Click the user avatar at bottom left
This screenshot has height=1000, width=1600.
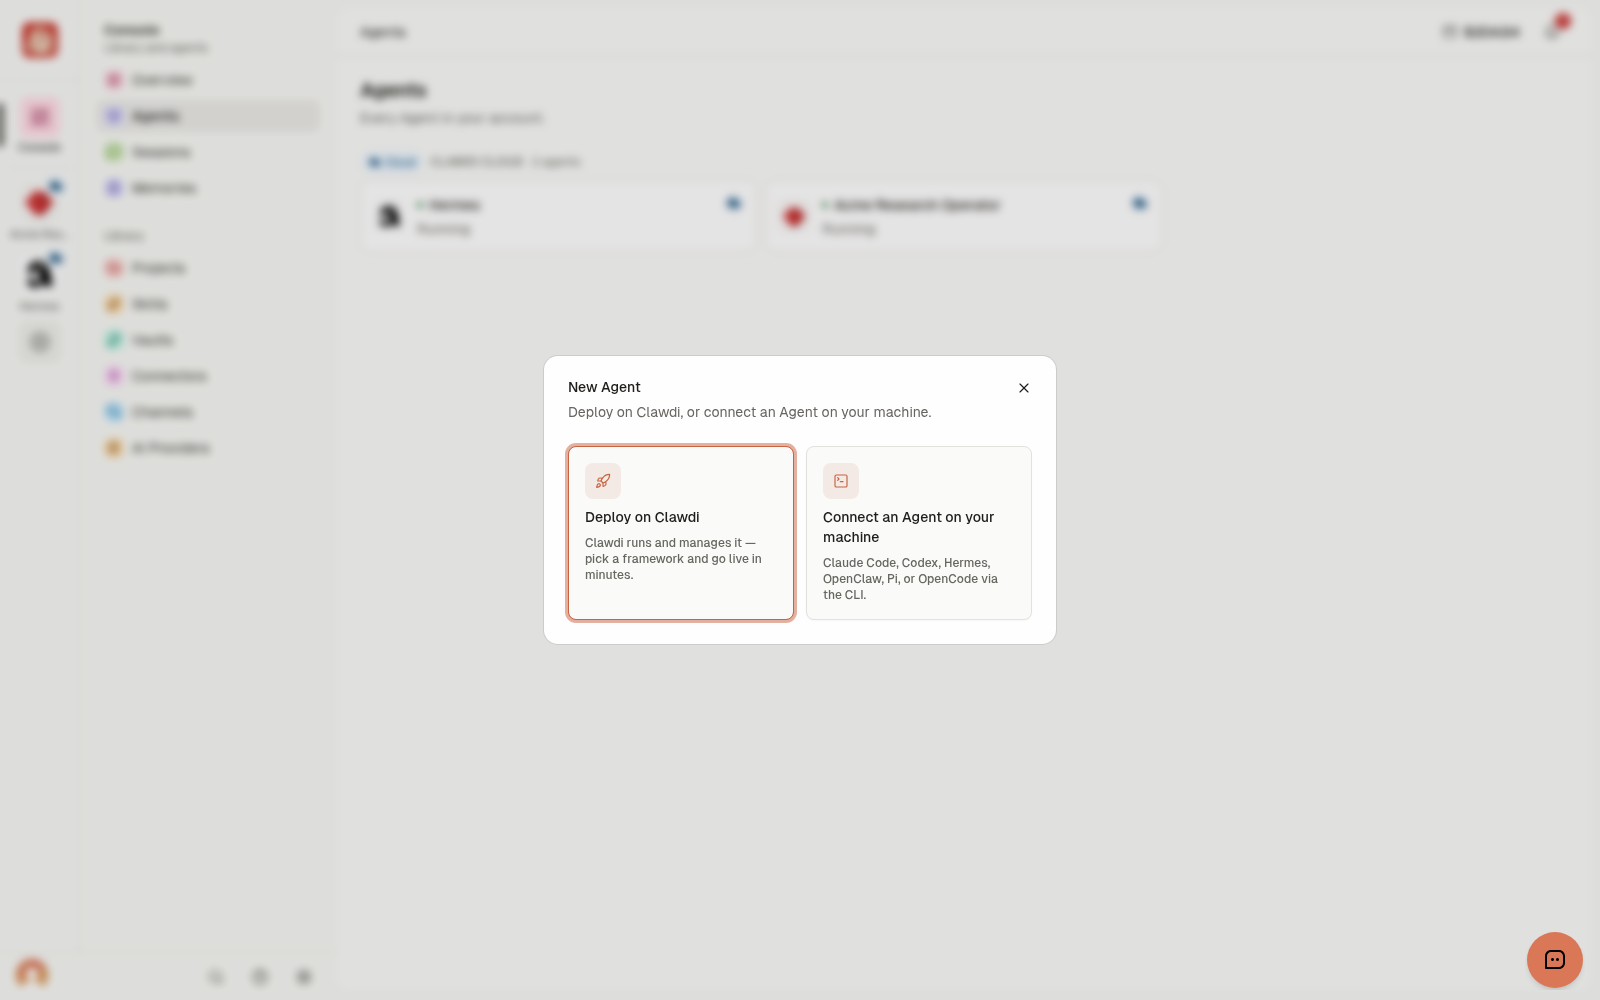[x=32, y=973]
